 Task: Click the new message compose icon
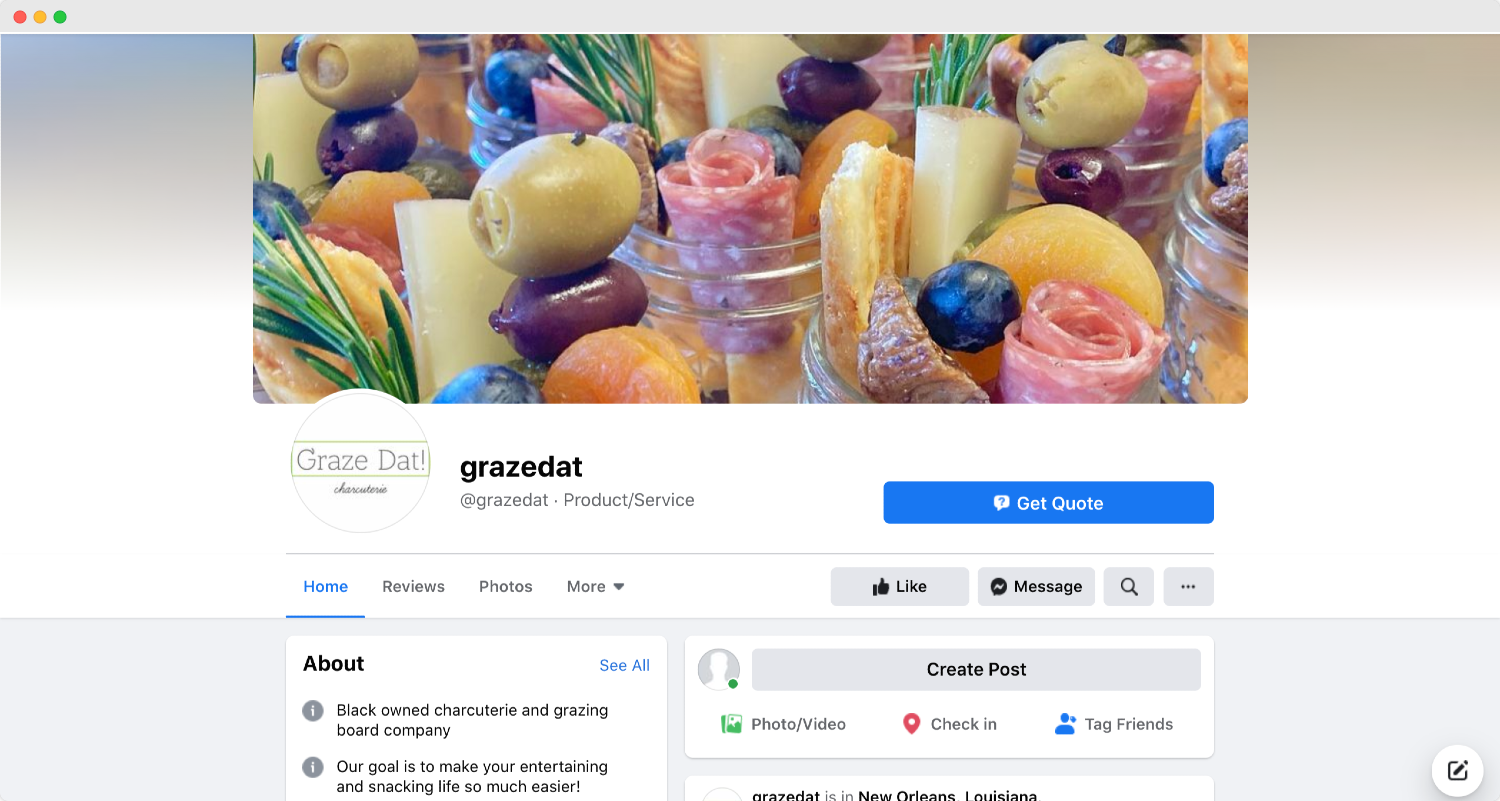click(x=1457, y=770)
